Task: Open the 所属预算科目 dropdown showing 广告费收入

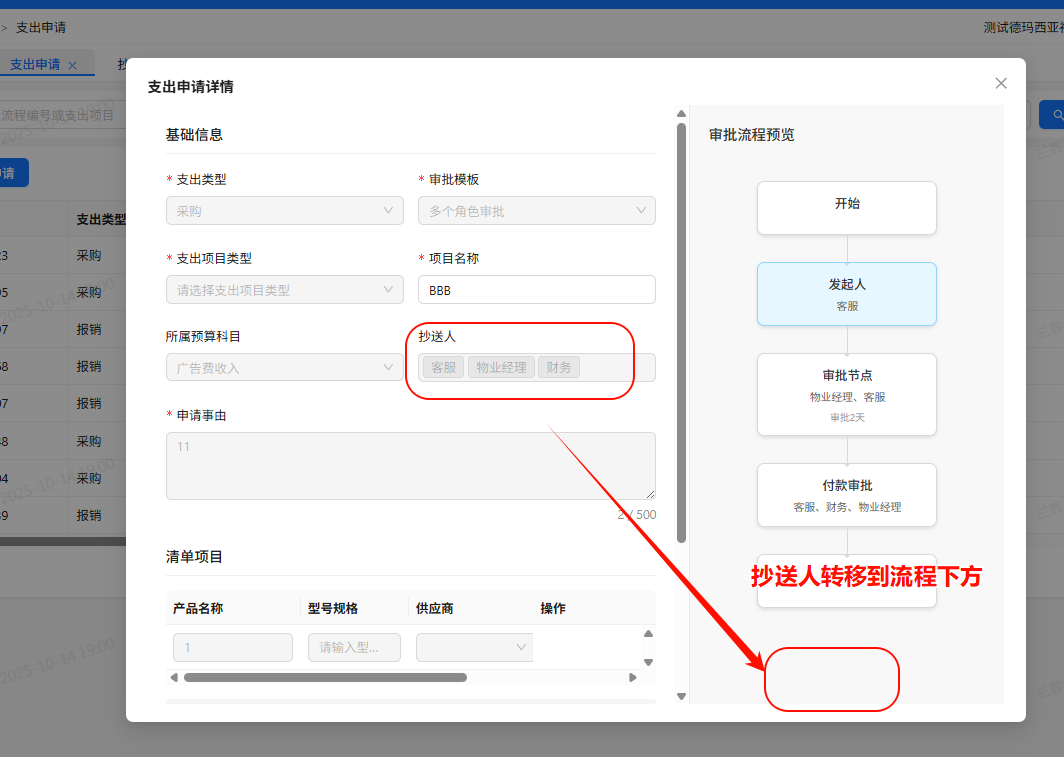Action: click(x=284, y=367)
